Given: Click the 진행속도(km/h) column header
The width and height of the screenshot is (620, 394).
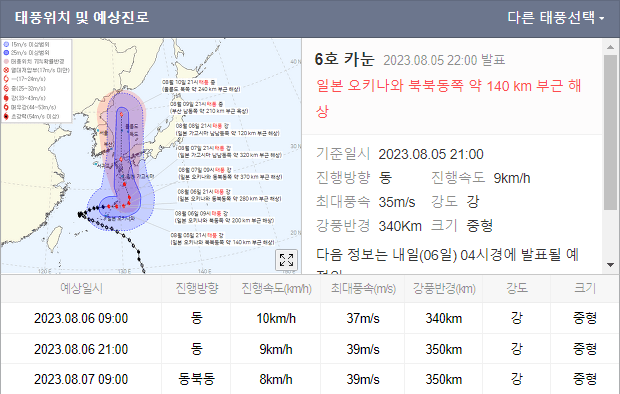Looking at the screenshot, I should coord(276,288).
